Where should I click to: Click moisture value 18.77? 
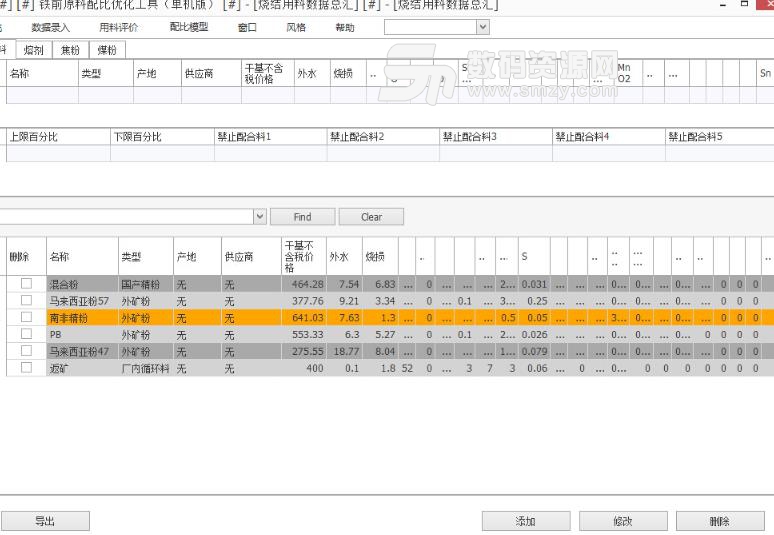[x=345, y=351]
